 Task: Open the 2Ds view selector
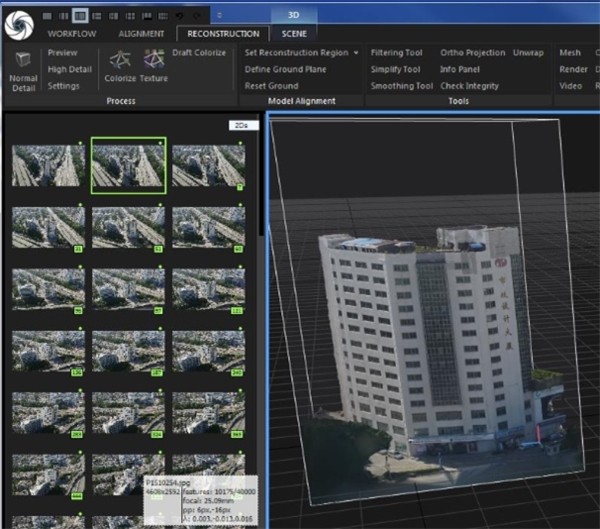pyautogui.click(x=243, y=125)
